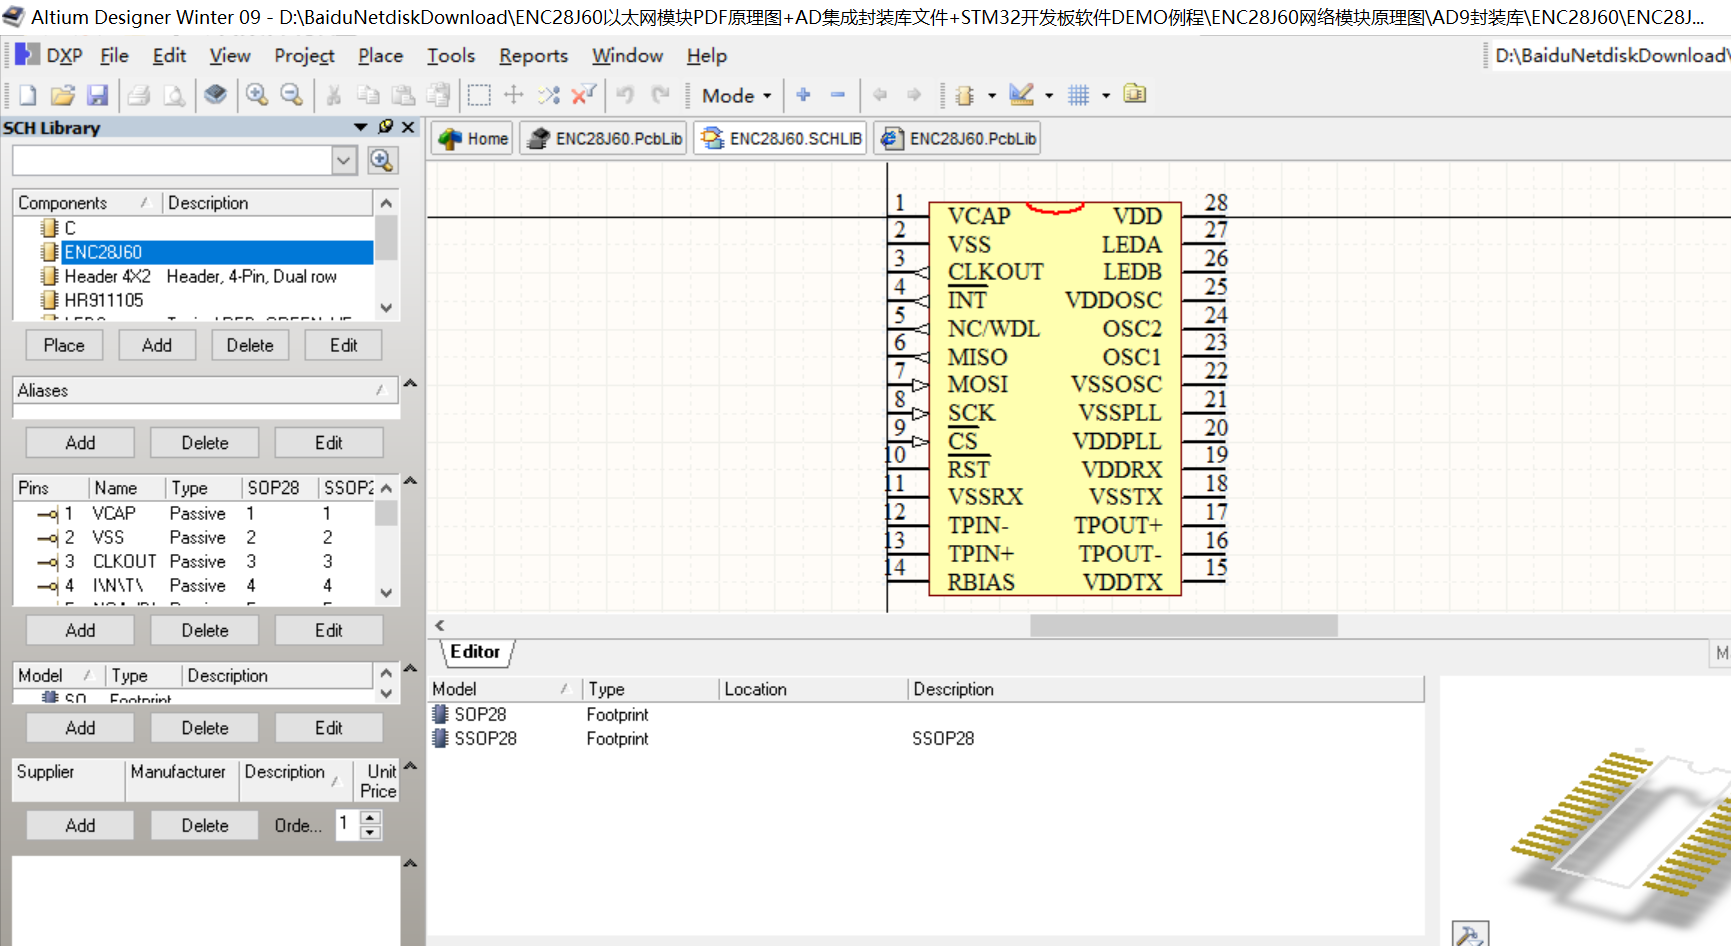
Task: Click Edit under Components list
Action: (344, 345)
